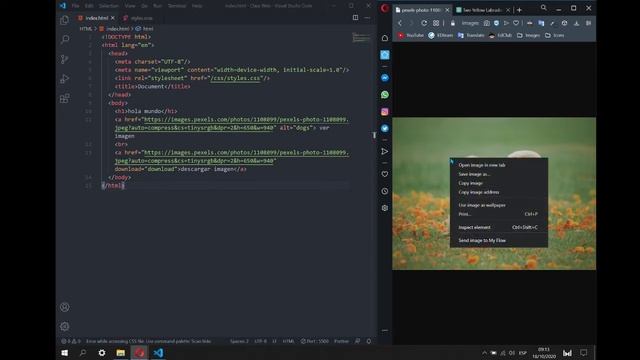Split the VS Code editor right

(x=356, y=18)
